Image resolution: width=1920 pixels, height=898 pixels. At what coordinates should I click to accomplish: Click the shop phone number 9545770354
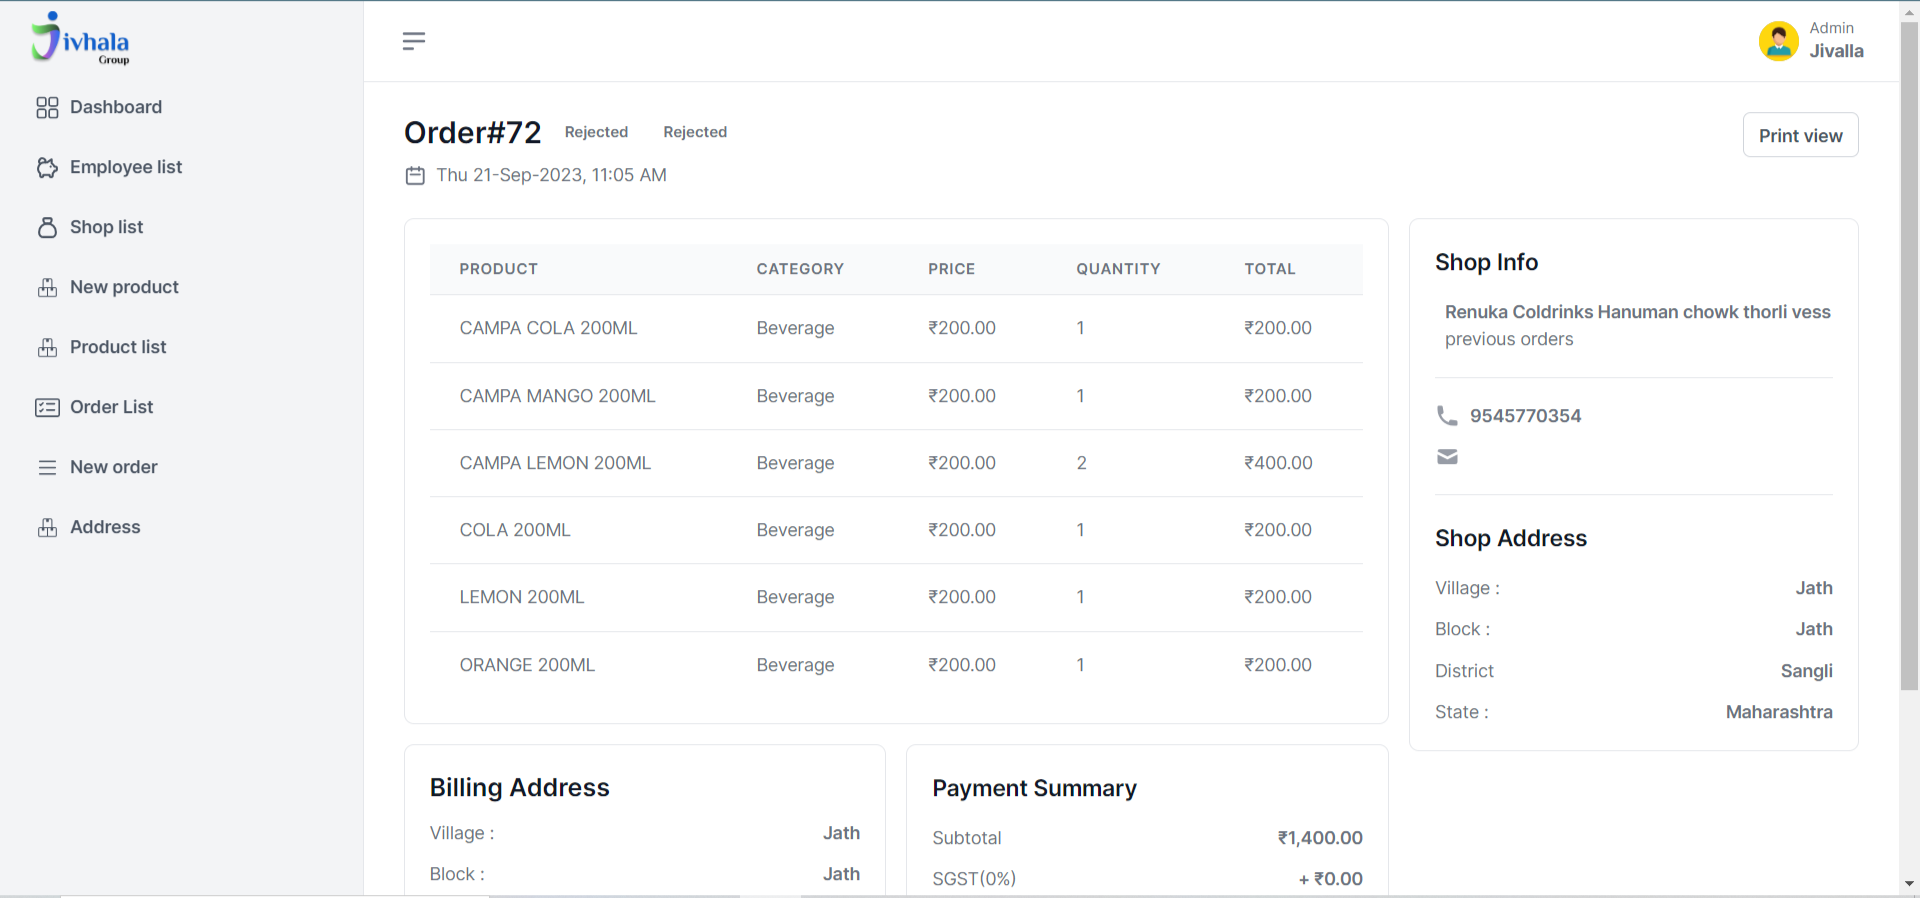coord(1525,416)
